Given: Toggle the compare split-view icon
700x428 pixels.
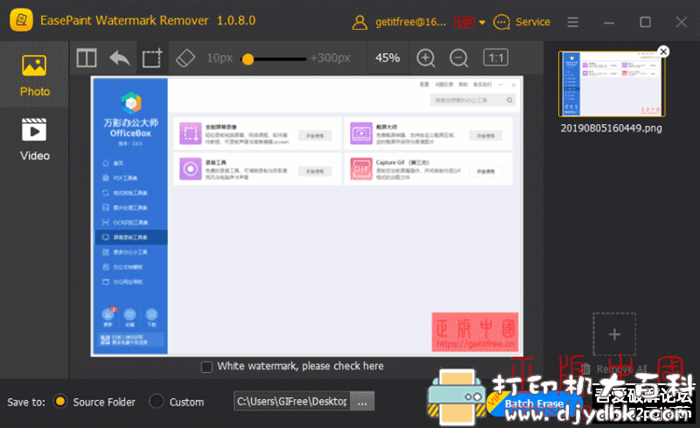Looking at the screenshot, I should click(x=87, y=58).
